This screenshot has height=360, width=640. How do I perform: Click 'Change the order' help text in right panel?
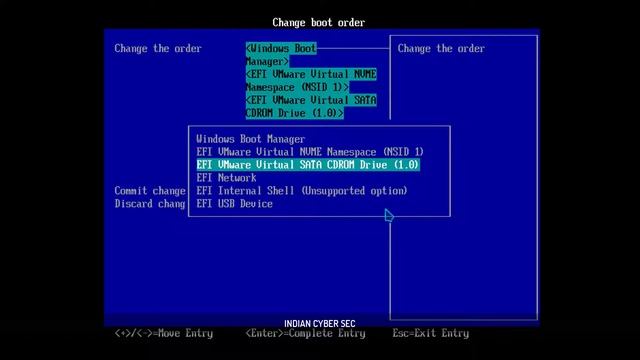(x=441, y=48)
